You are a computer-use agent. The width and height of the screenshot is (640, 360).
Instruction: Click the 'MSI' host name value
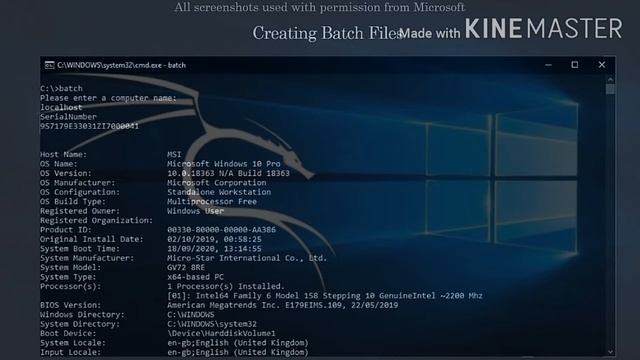coord(174,154)
